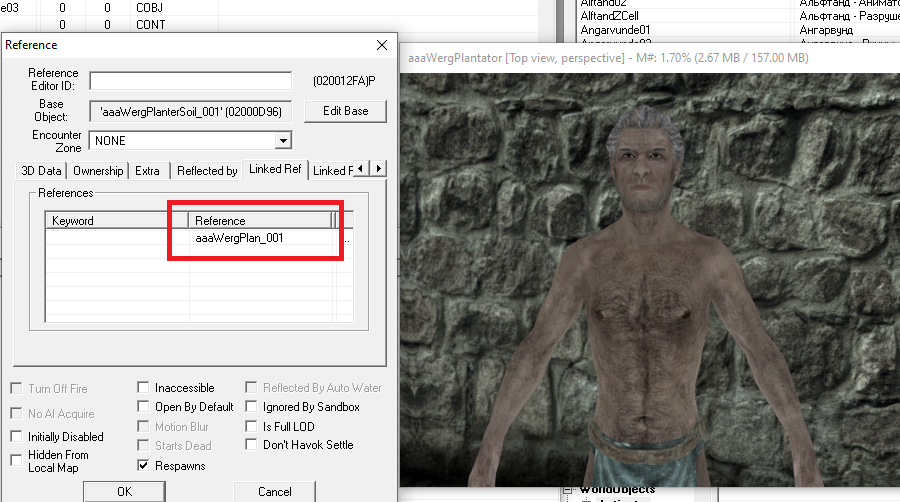Enable the Ignored By Sandbox checkbox
The width and height of the screenshot is (900, 502).
251,406
